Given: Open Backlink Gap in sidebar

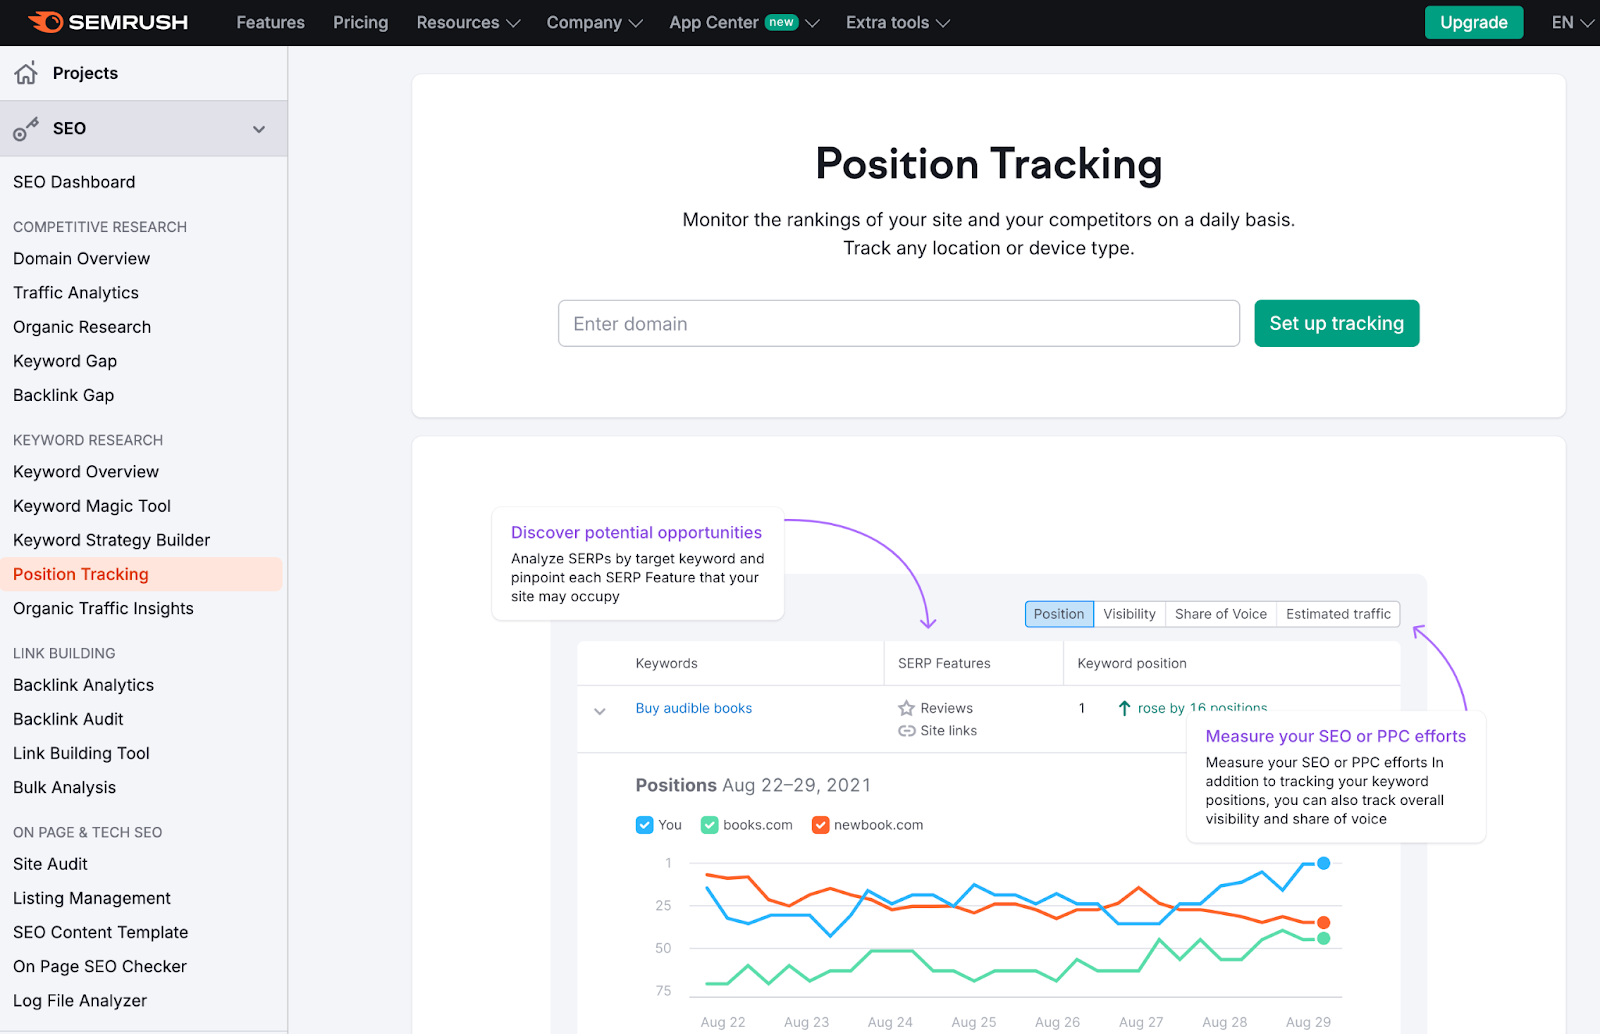Looking at the screenshot, I should (x=63, y=395).
